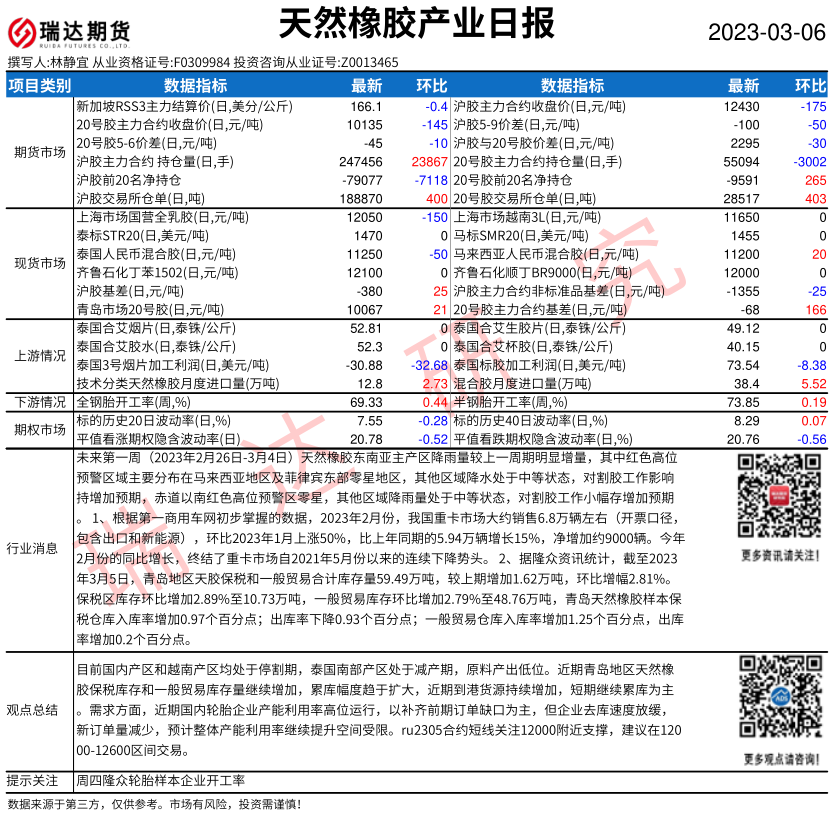Click the Ruida Futures logo
The width and height of the screenshot is (833, 814).
coord(70,33)
